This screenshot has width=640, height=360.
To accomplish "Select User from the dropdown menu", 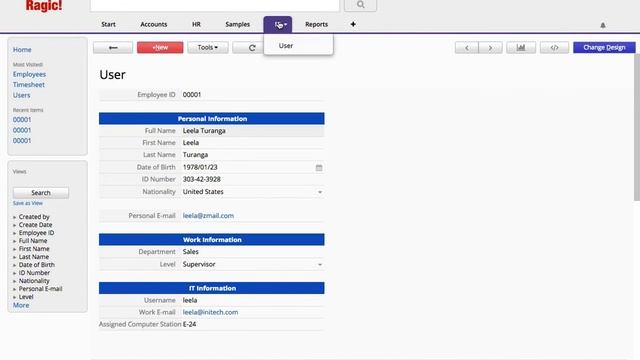I will click(x=286, y=46).
